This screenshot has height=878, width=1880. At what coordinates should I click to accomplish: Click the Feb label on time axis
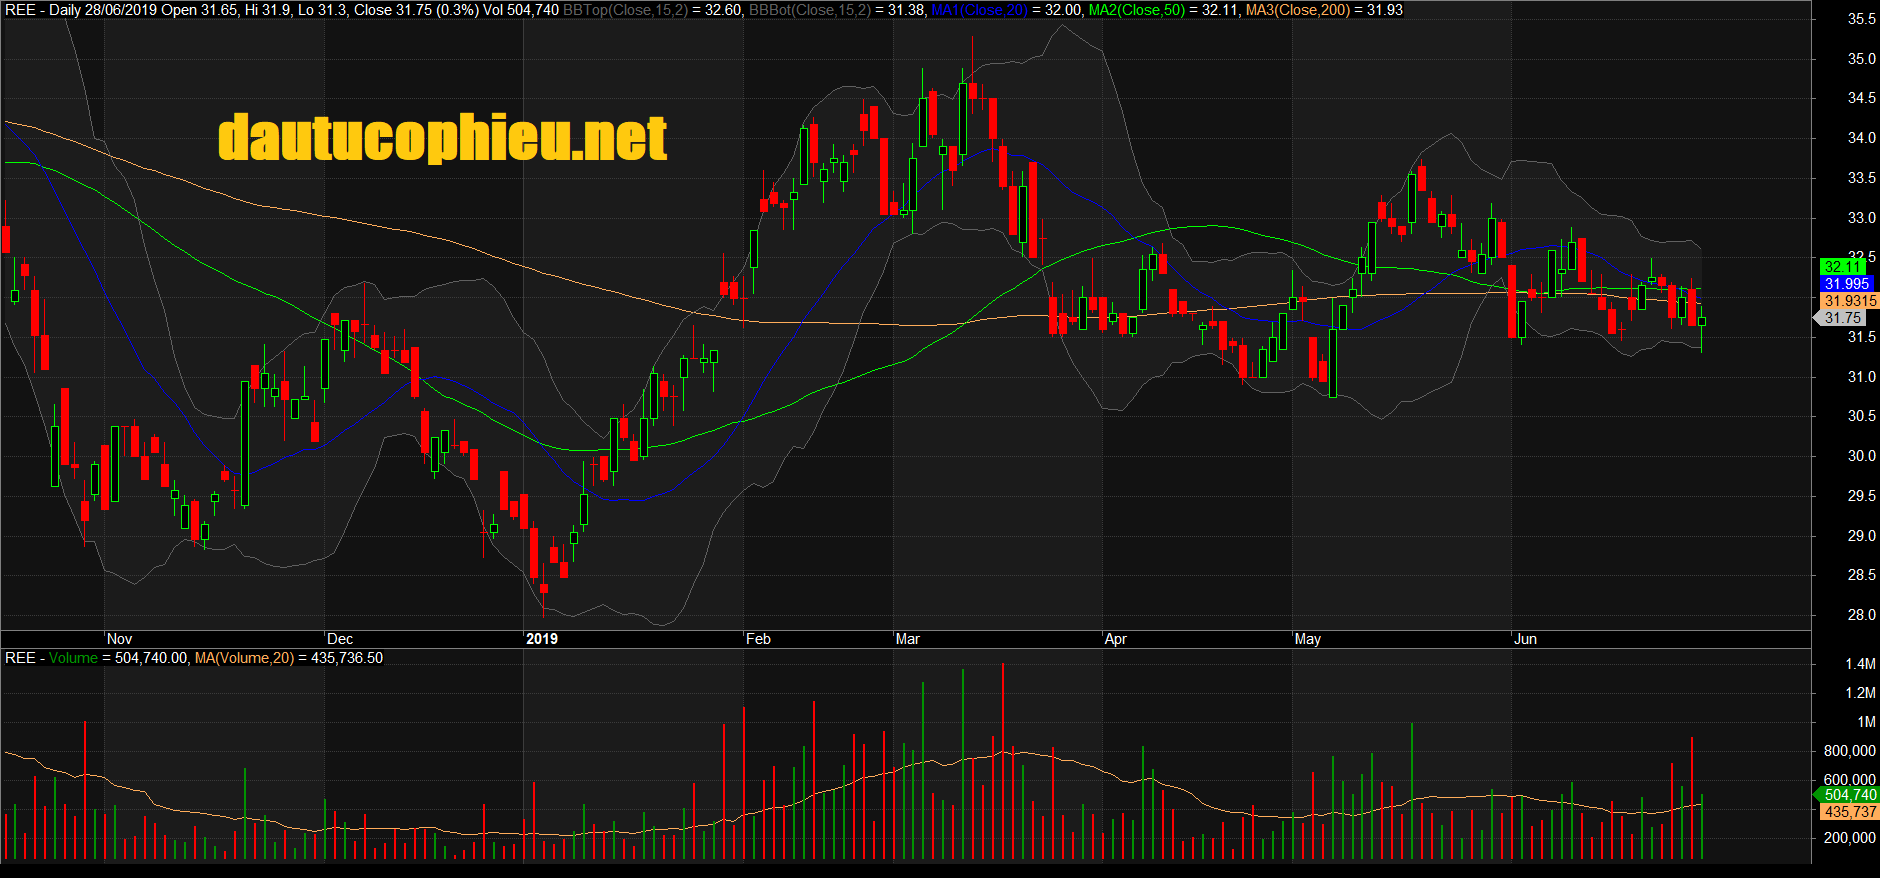click(758, 639)
